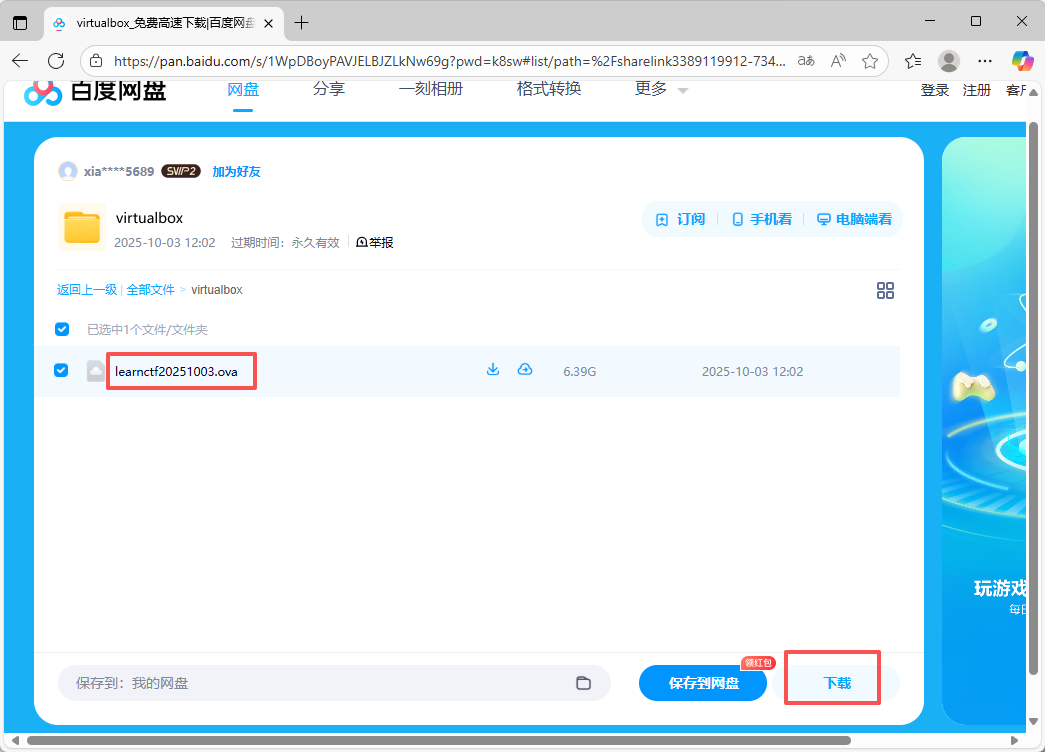Click the 下载 button
The image size is (1045, 752).
click(837, 683)
